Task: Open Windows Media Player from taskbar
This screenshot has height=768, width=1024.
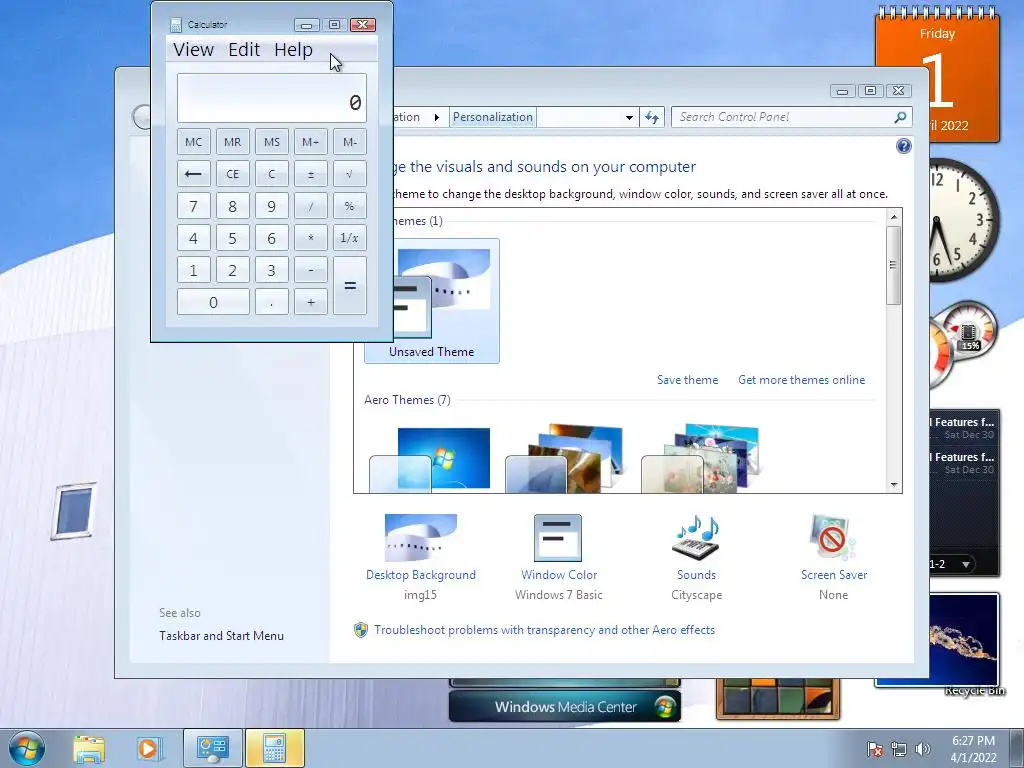Action: tap(148, 748)
